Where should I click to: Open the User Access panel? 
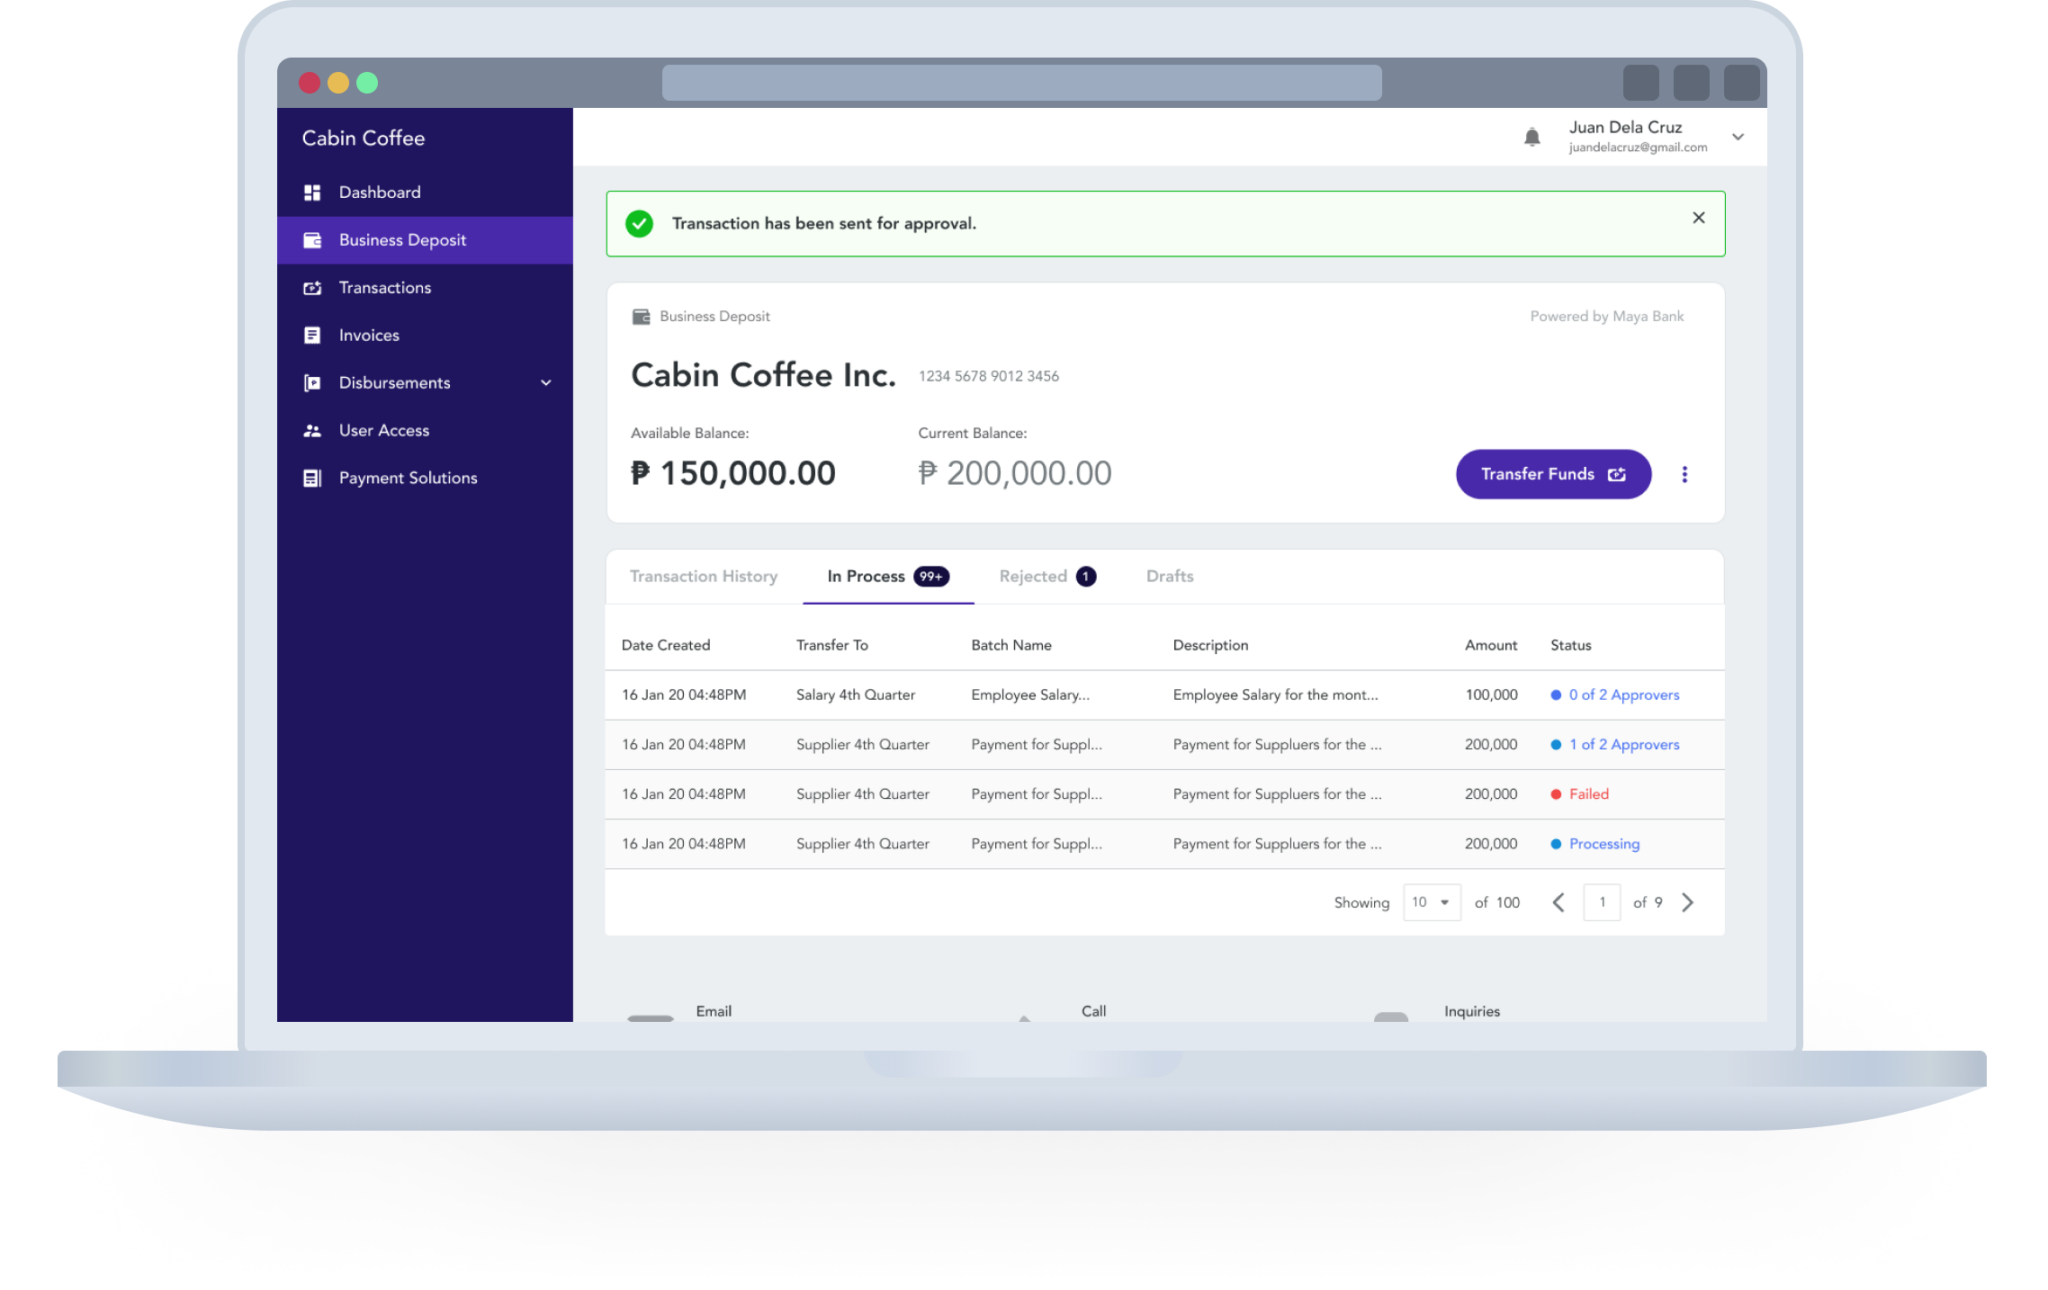pyautogui.click(x=384, y=430)
